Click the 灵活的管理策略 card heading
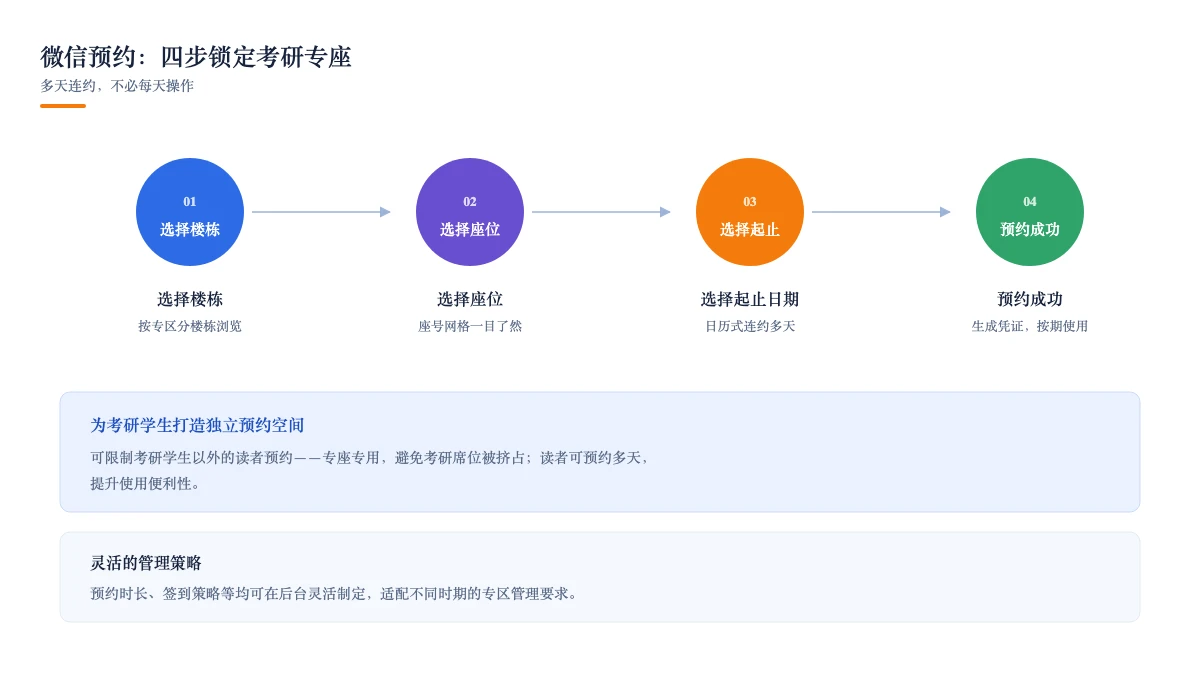 coord(146,563)
